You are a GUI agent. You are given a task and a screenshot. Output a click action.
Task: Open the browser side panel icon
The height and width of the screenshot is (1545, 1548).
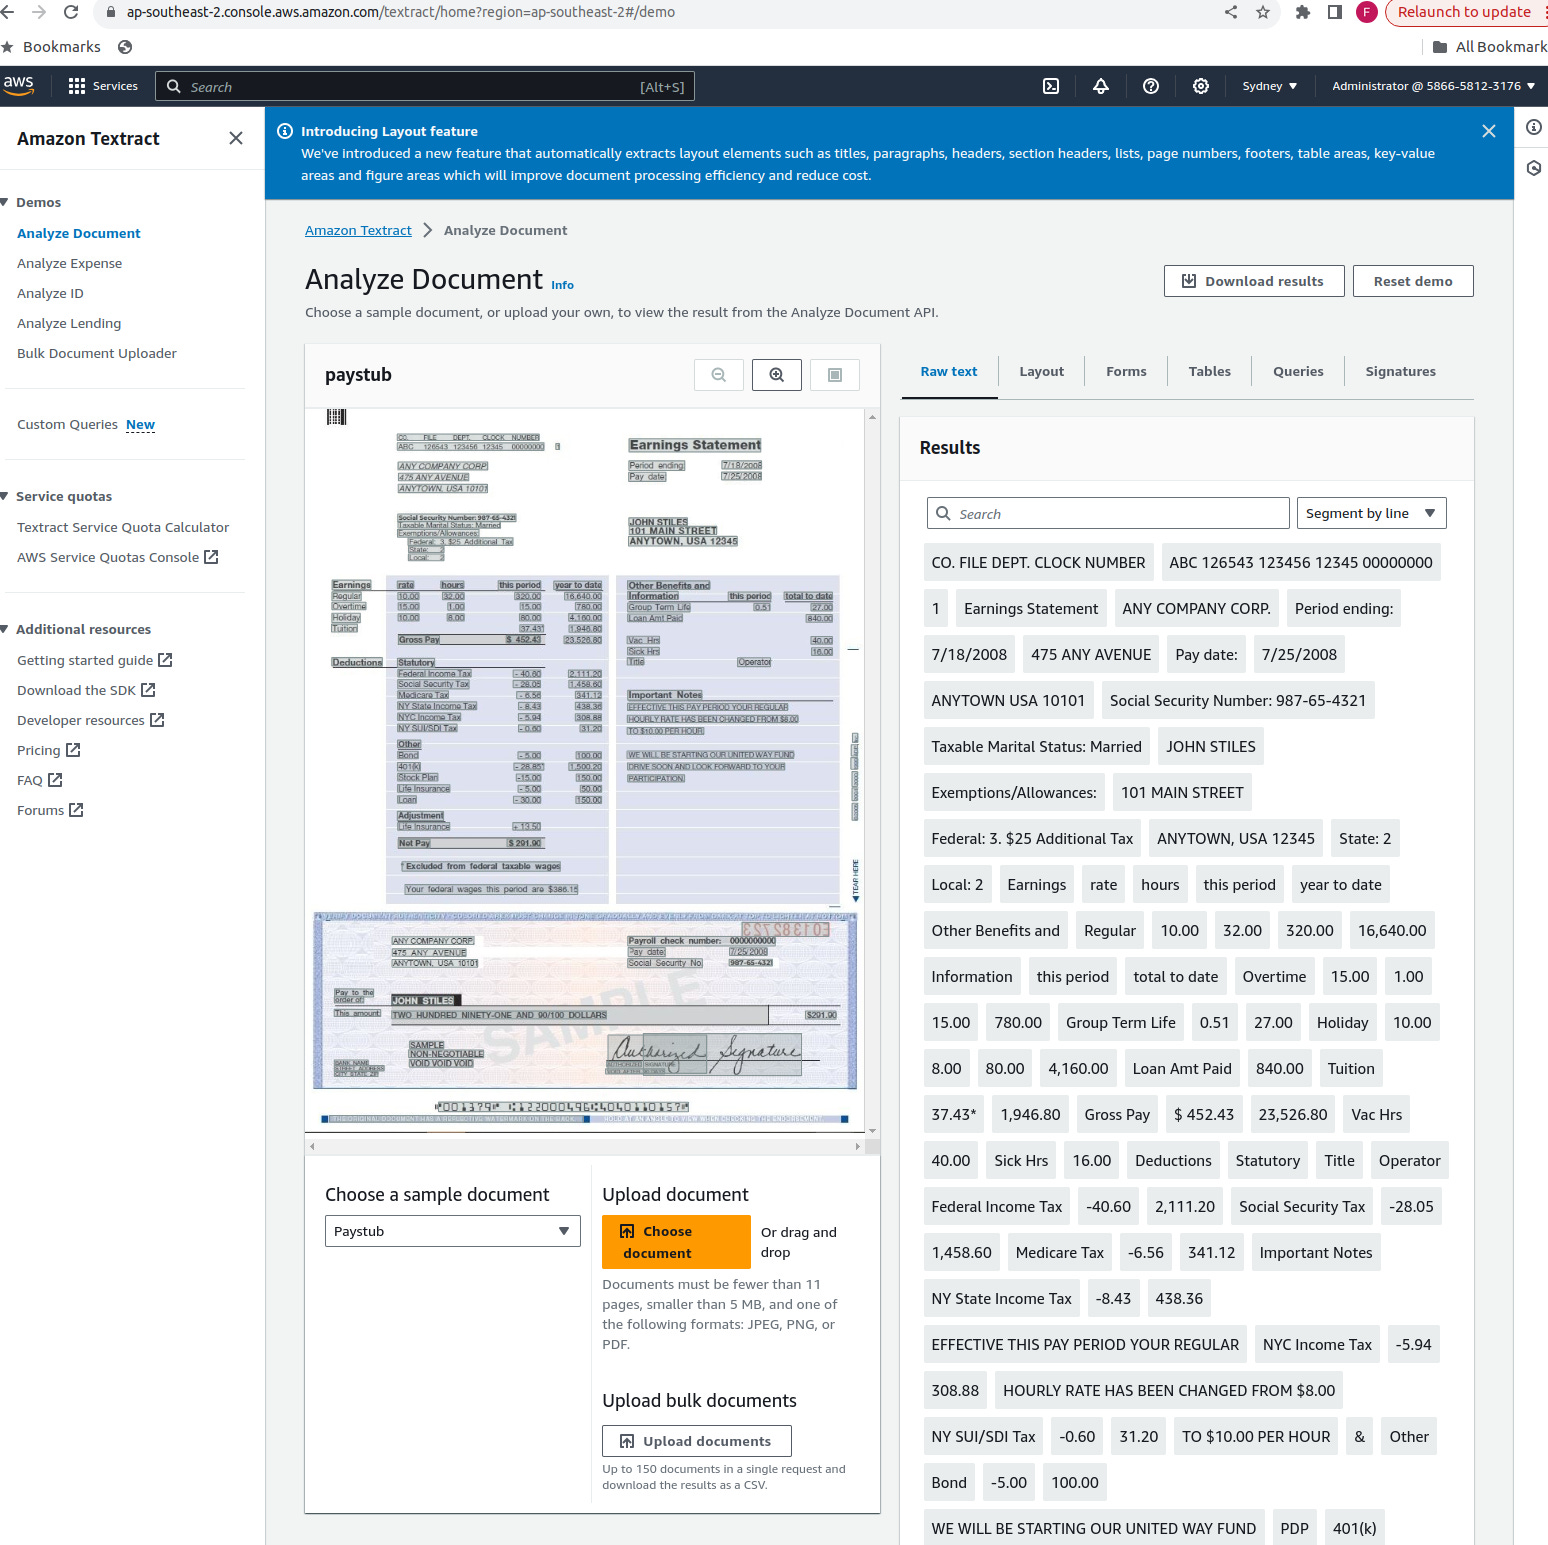click(x=1335, y=12)
